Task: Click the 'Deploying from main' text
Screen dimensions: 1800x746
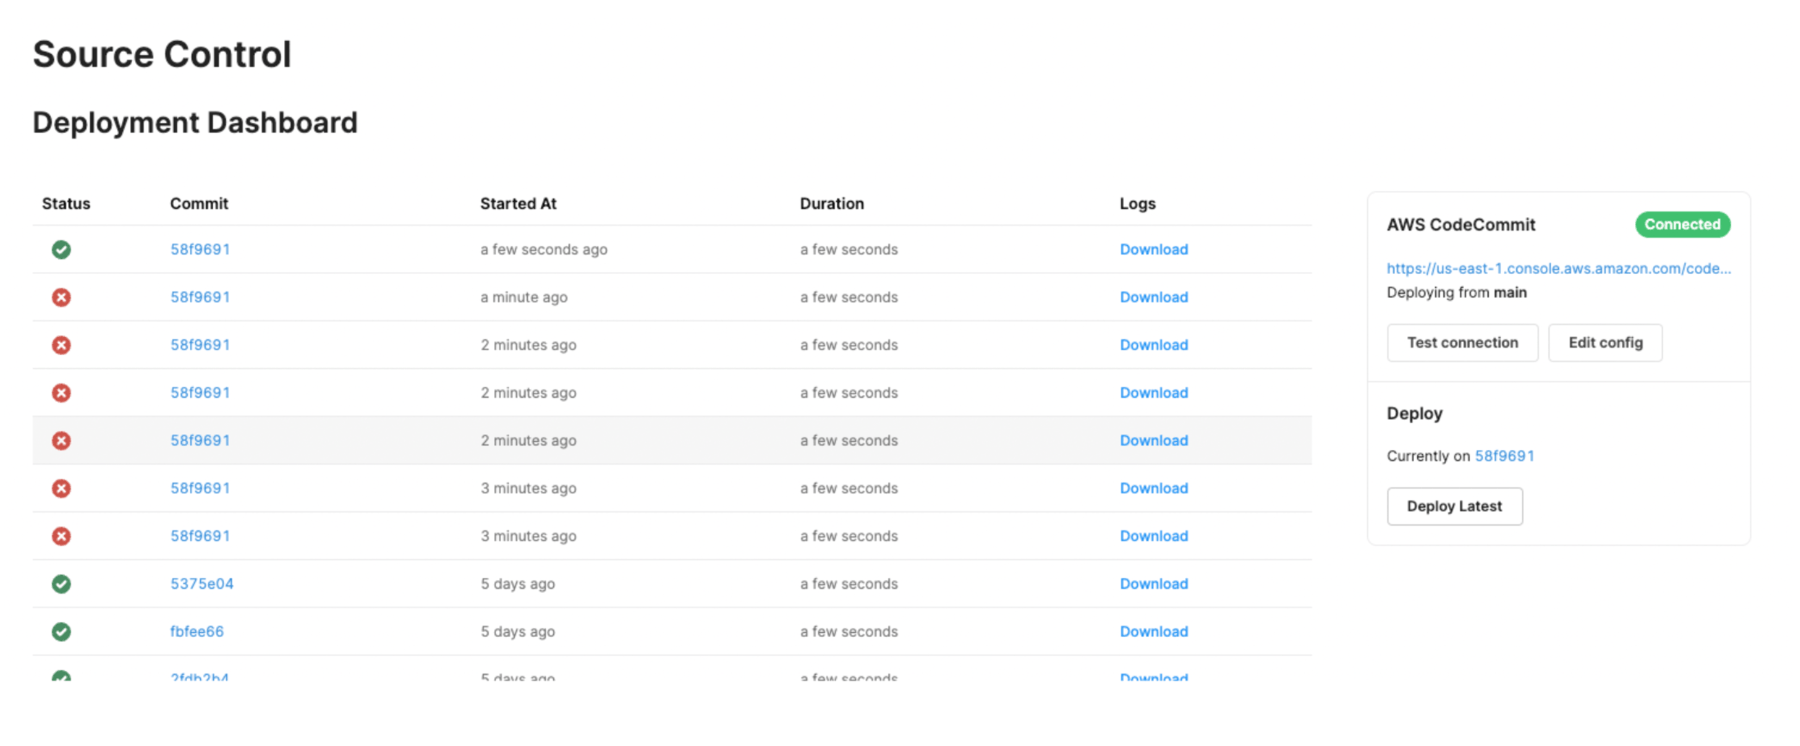Action: point(1457,293)
